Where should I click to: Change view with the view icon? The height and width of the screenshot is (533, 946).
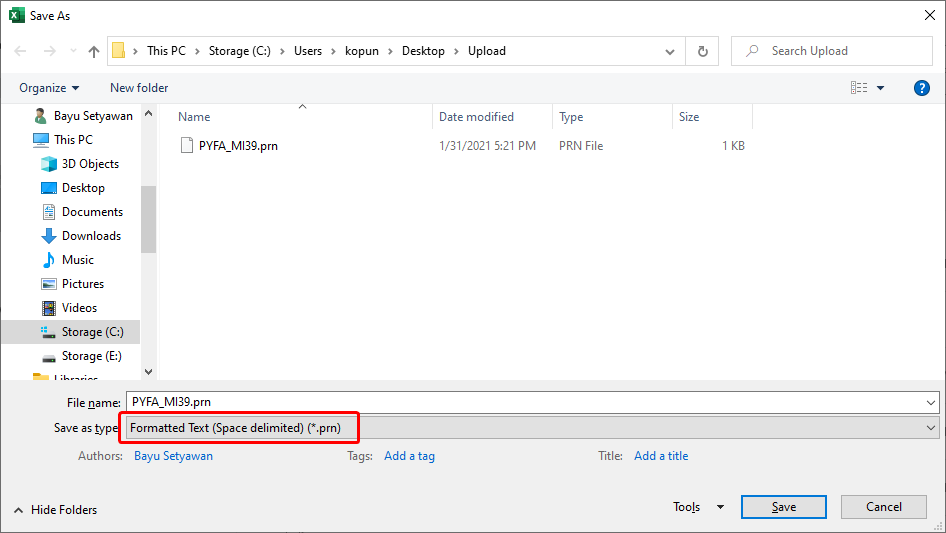[x=859, y=88]
